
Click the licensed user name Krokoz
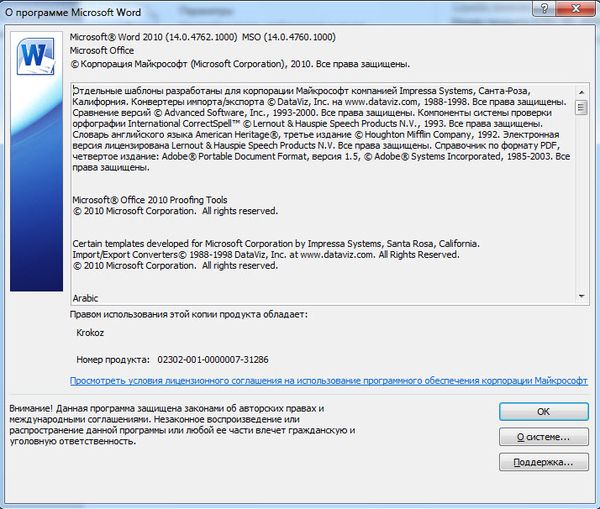[90, 333]
